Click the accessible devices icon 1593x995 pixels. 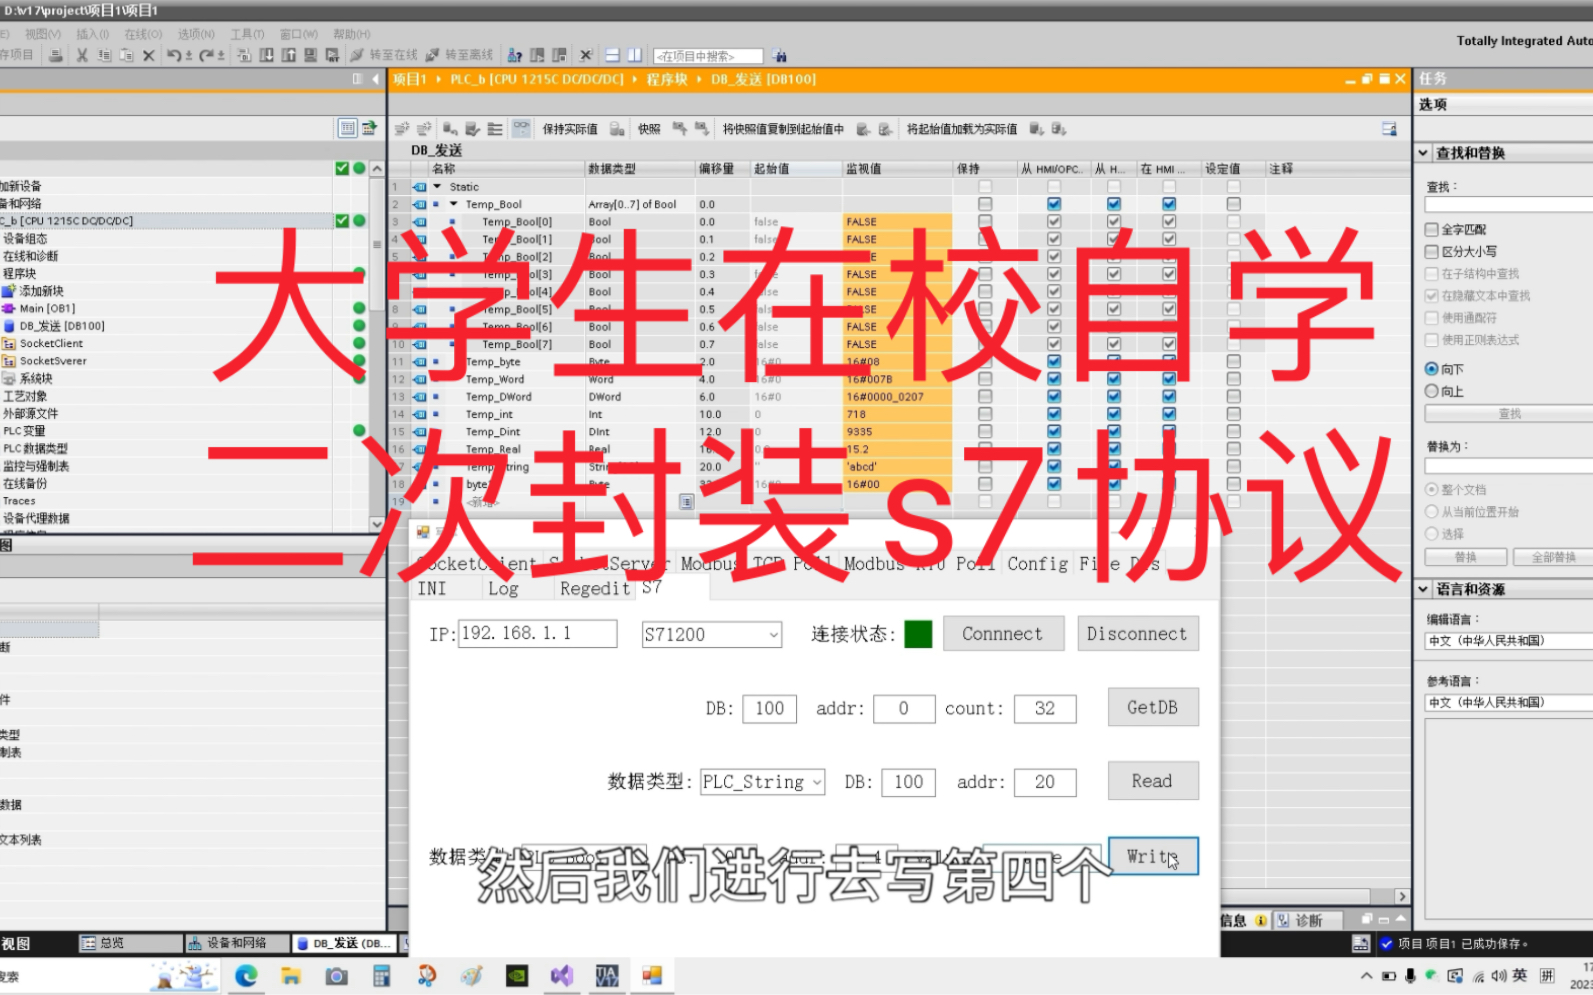[x=515, y=56]
